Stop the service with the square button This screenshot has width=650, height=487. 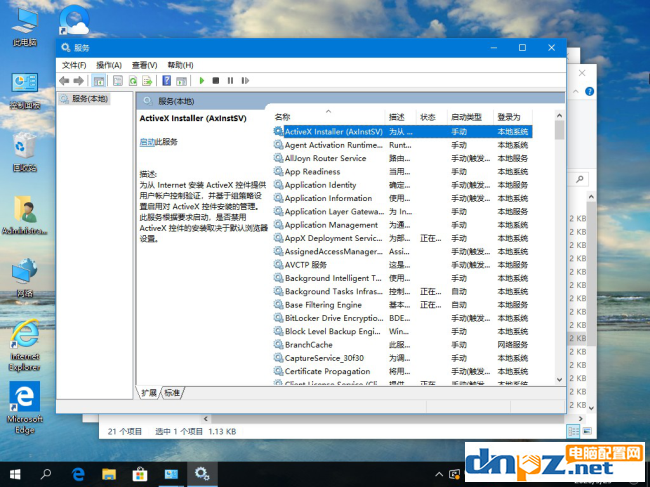(216, 81)
